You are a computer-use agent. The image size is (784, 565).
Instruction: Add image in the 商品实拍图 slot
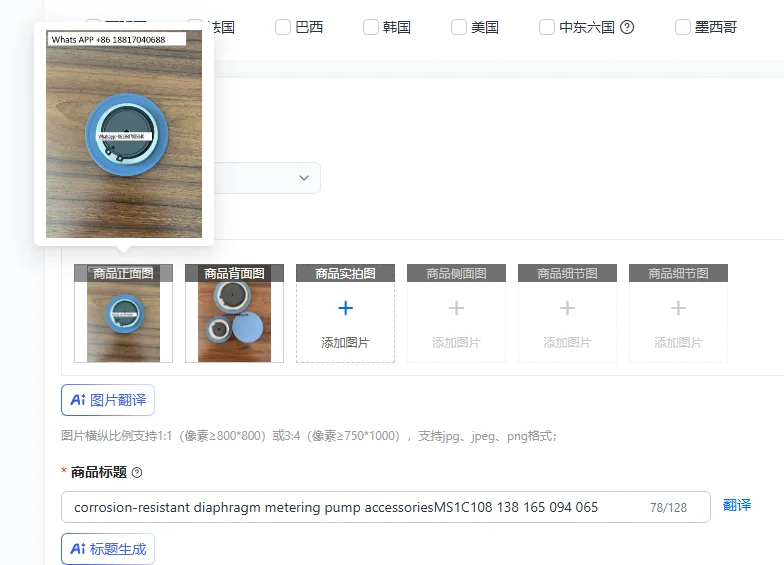pos(346,314)
